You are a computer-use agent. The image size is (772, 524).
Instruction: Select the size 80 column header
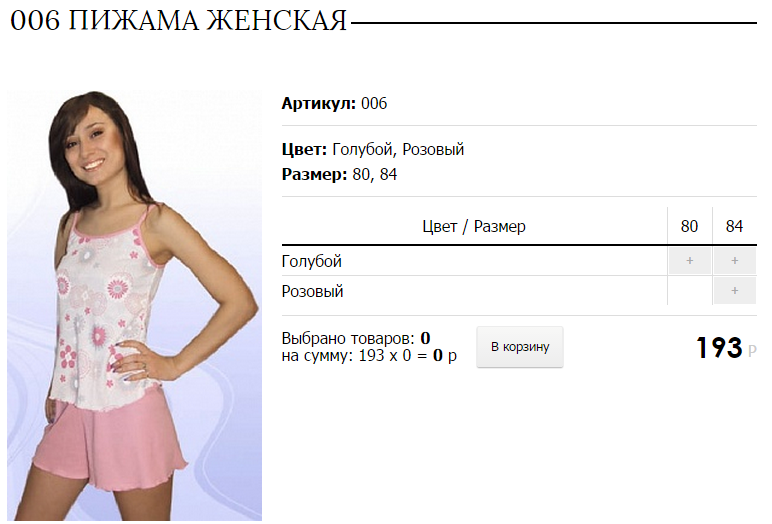pyautogui.click(x=689, y=226)
